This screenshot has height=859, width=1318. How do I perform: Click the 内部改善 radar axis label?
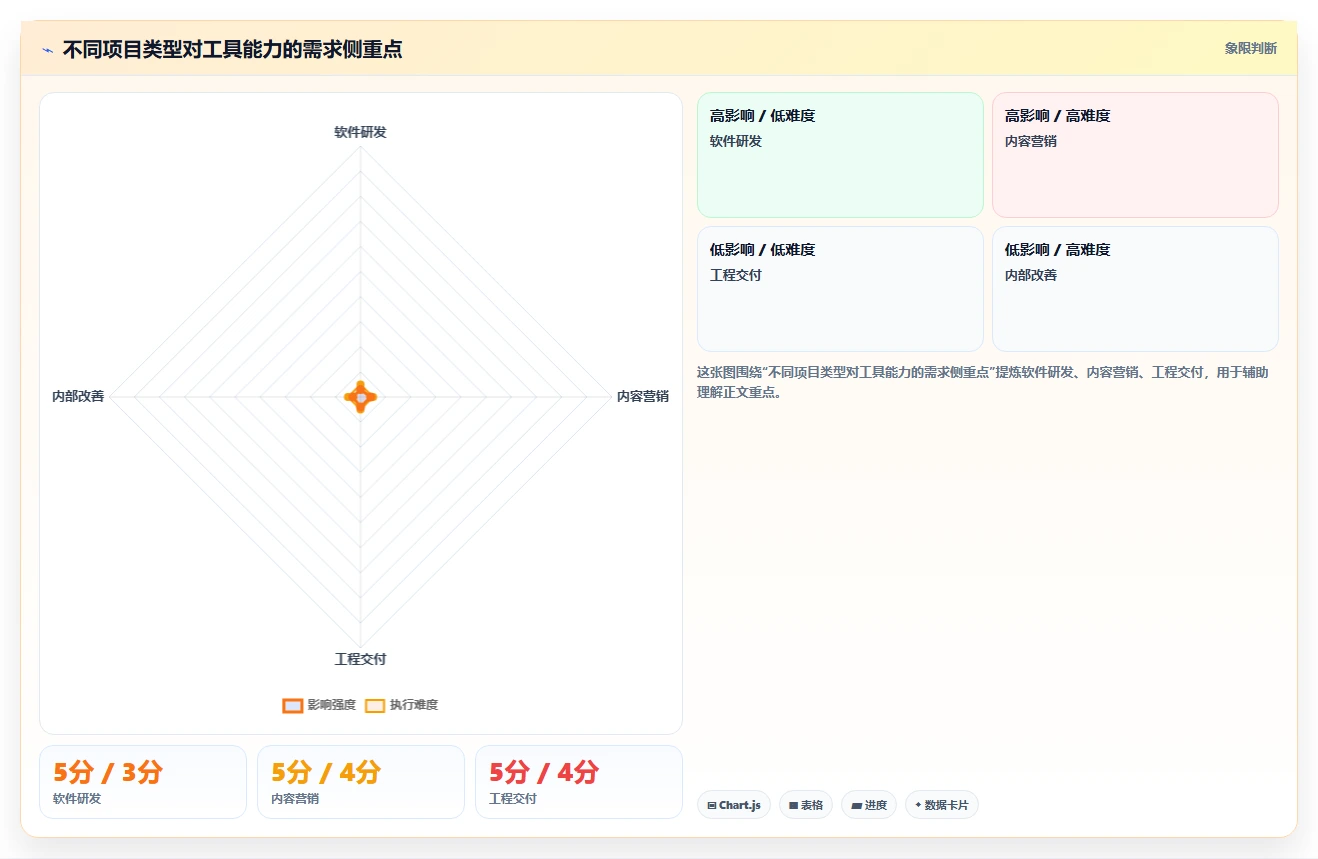pyautogui.click(x=78, y=396)
